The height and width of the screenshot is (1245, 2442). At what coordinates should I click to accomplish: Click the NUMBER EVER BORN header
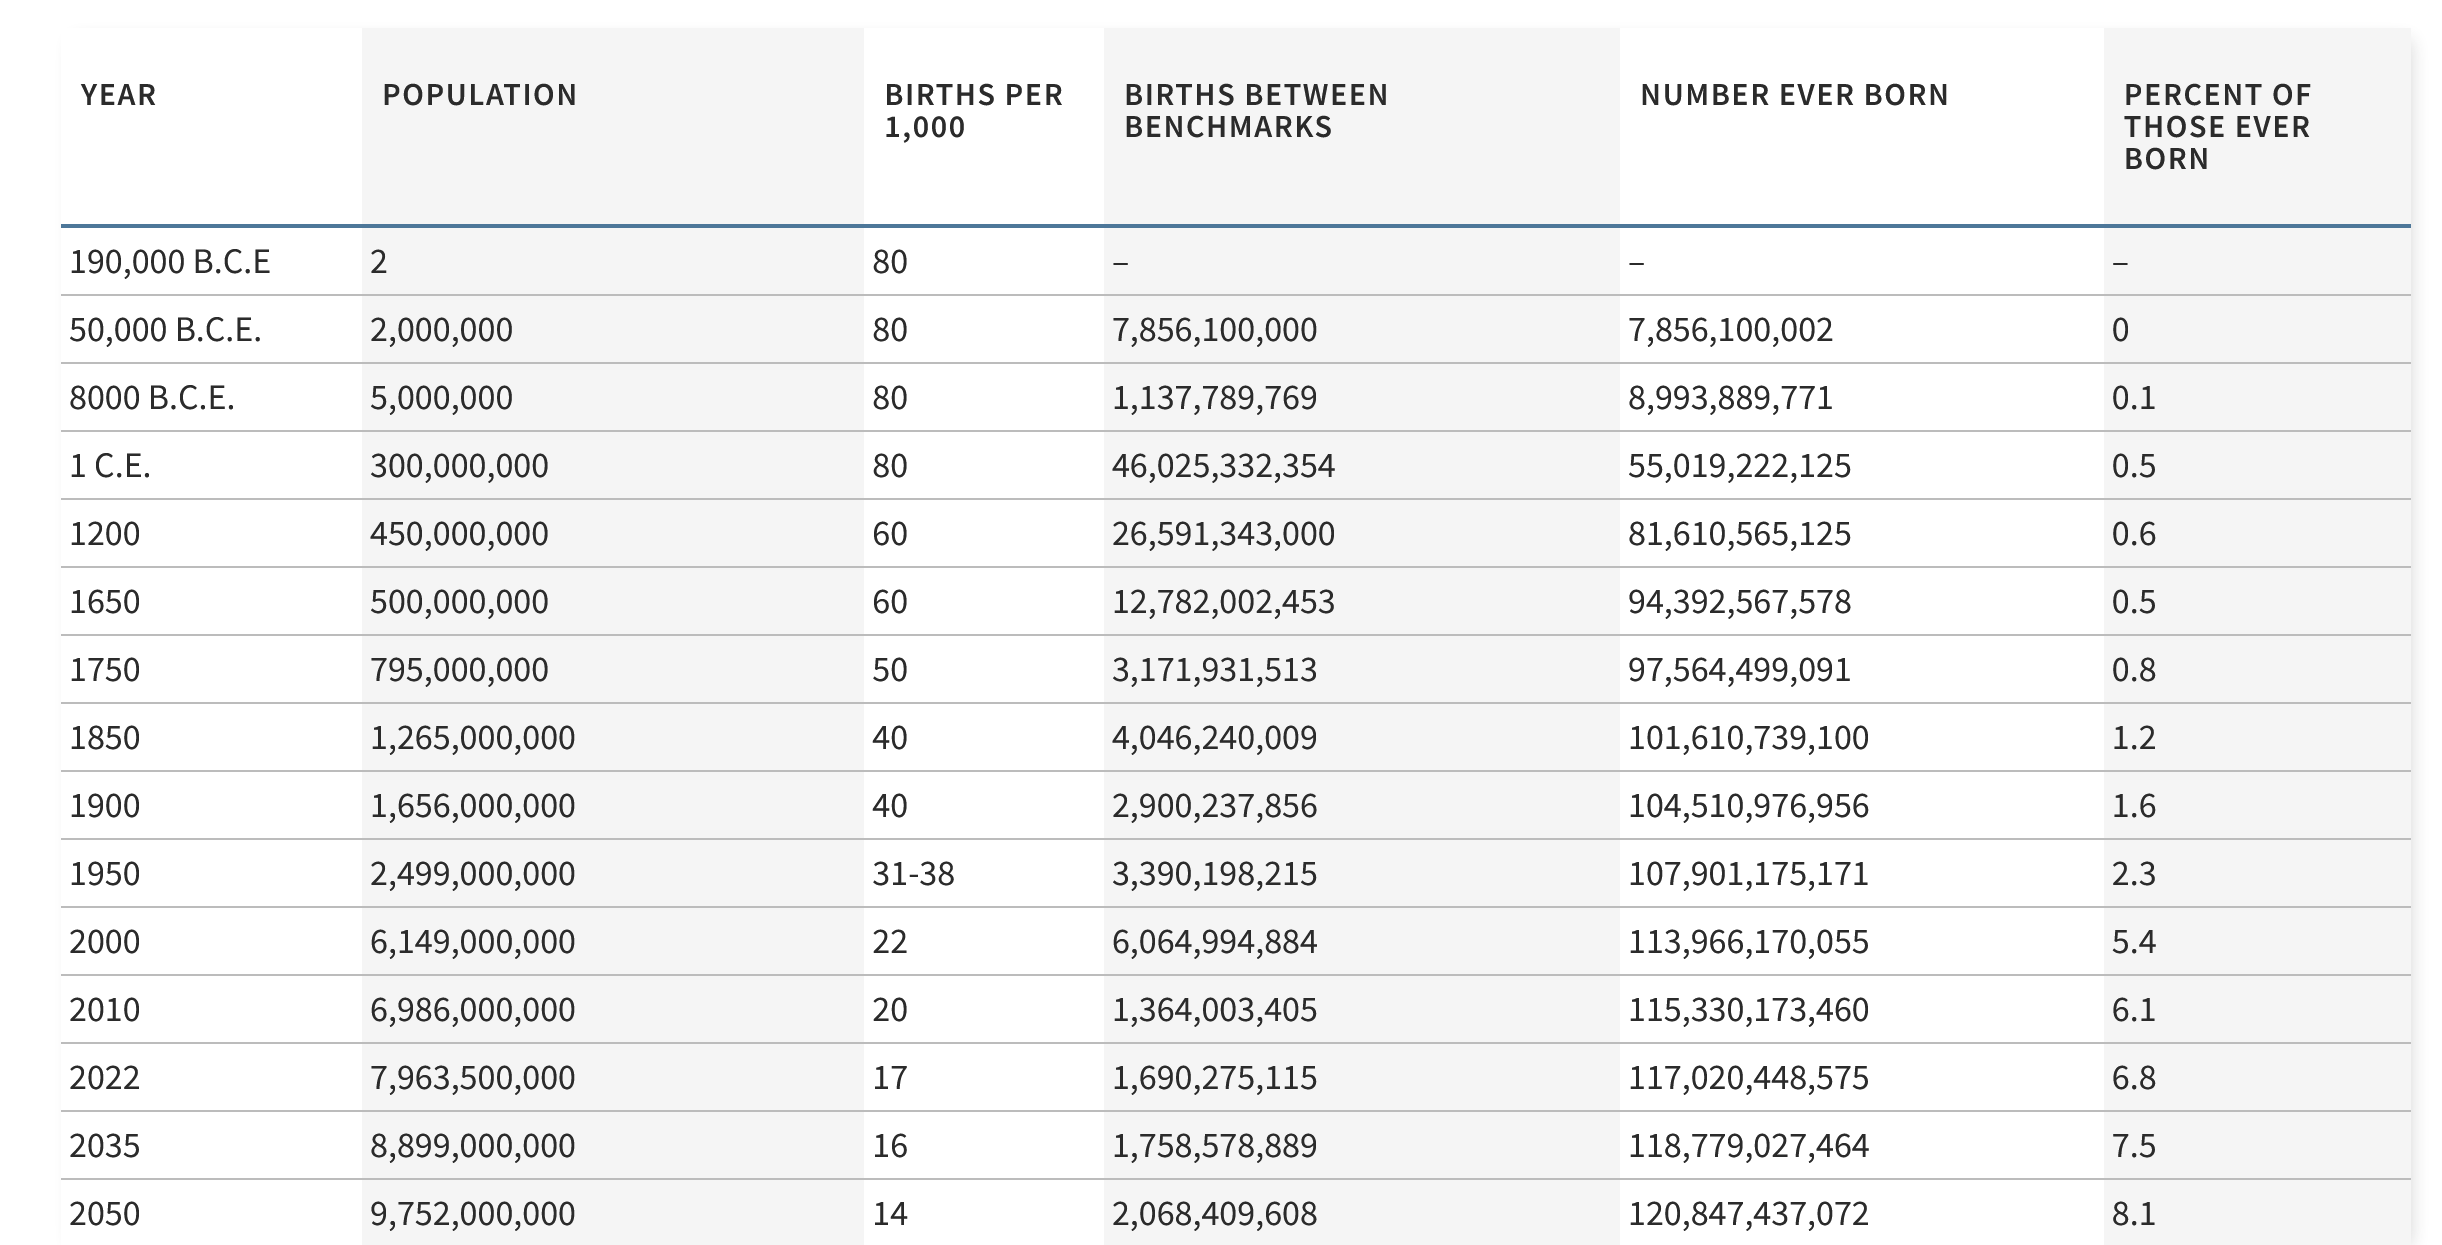click(x=1794, y=95)
